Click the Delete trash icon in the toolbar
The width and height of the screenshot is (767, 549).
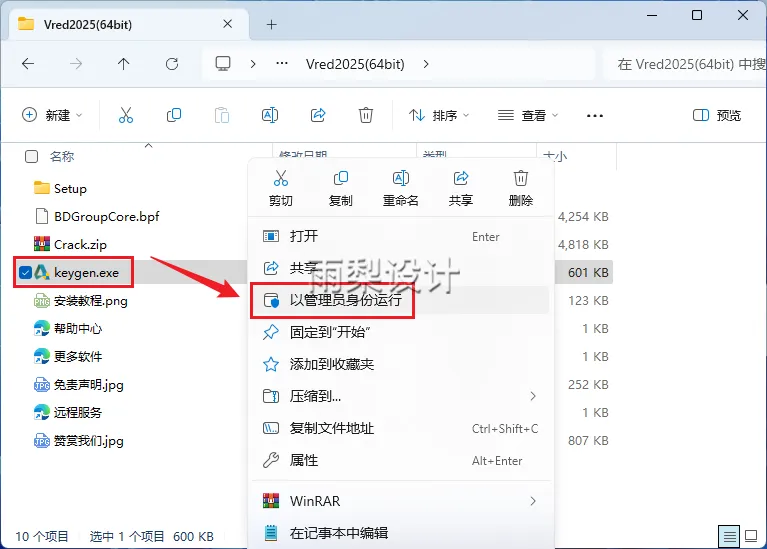click(366, 115)
